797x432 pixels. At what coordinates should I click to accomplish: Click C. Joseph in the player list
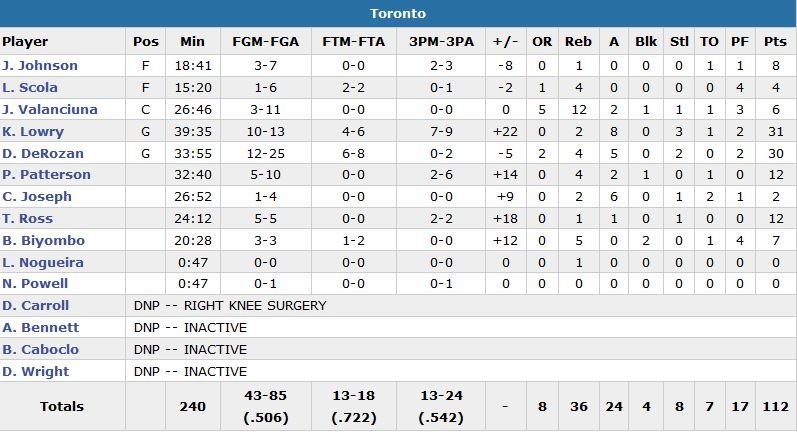(37, 196)
